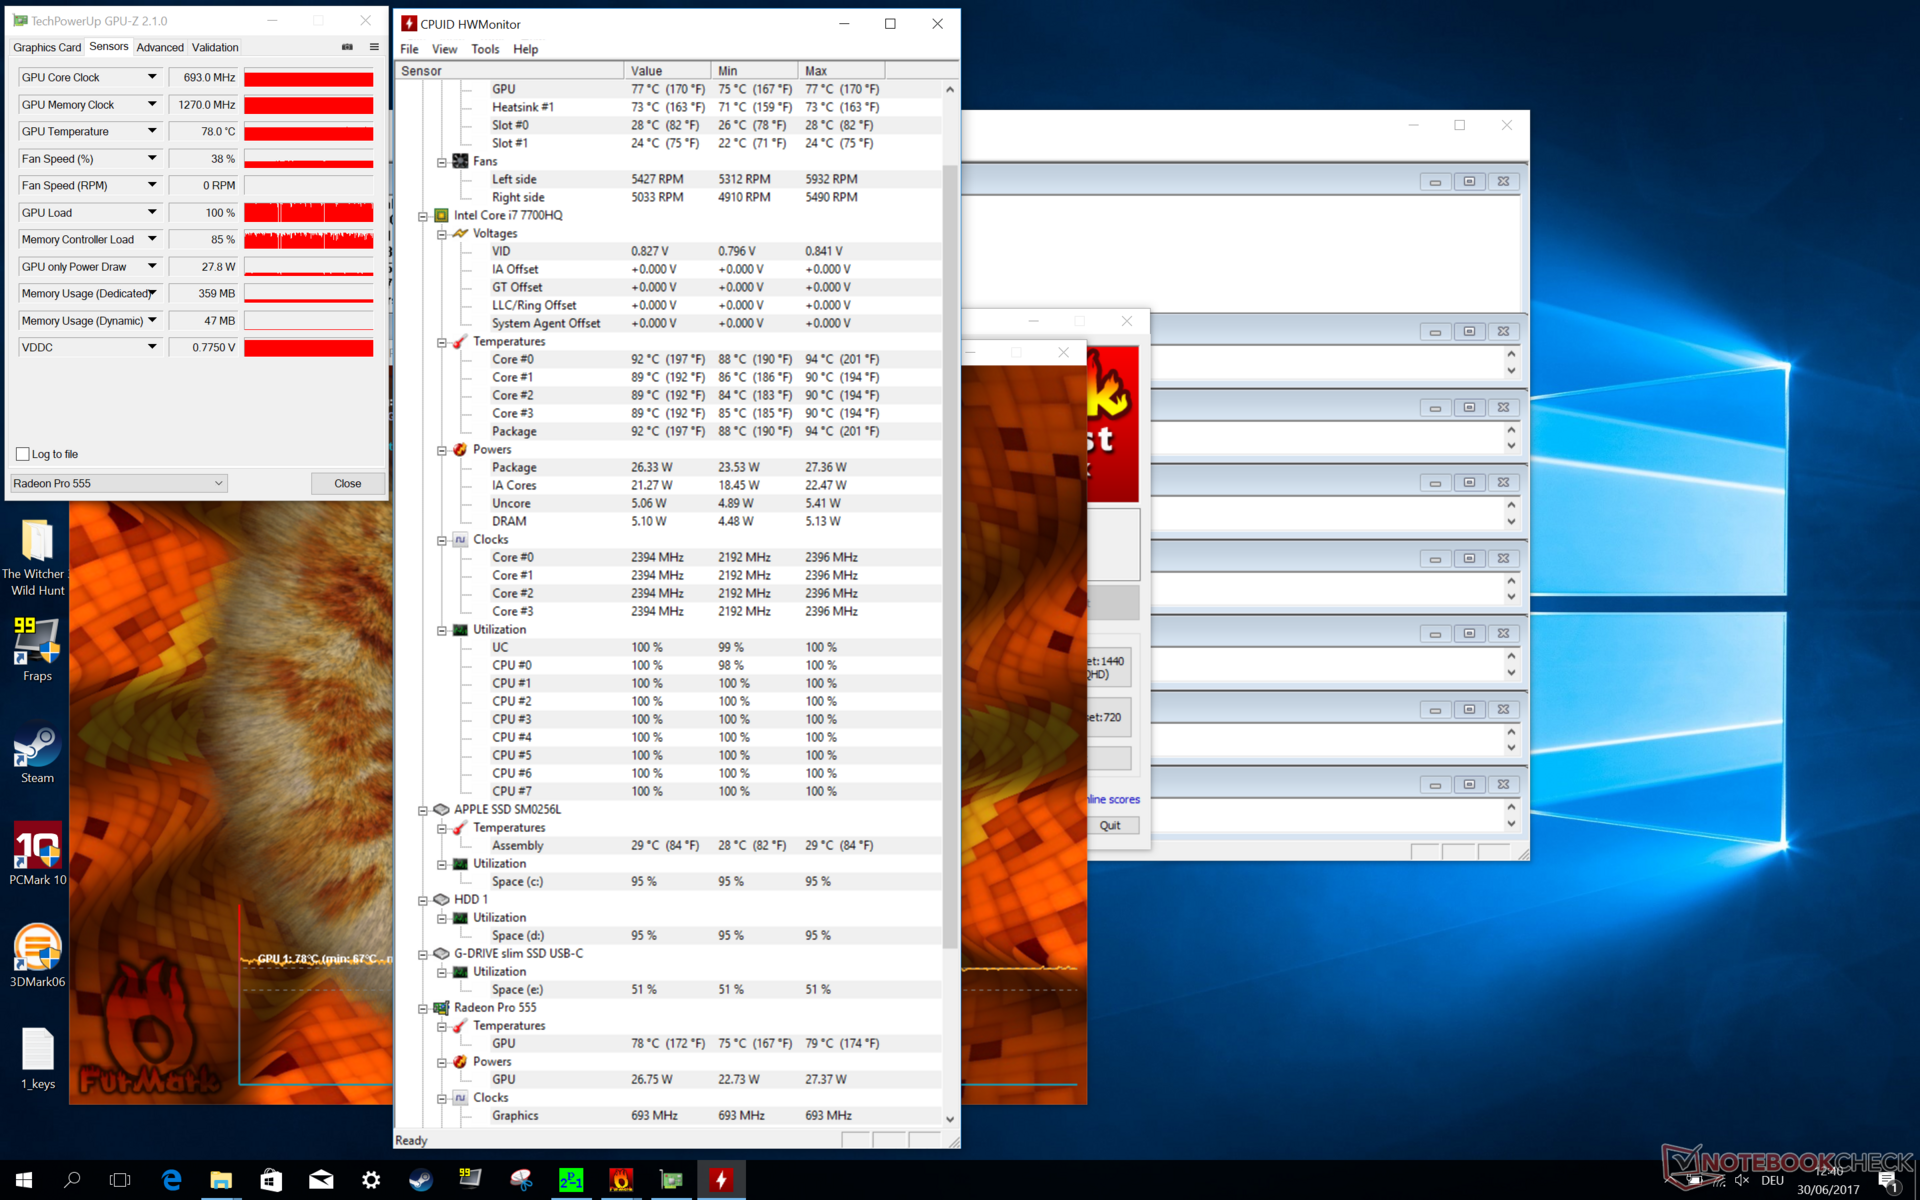This screenshot has height=1200, width=1920.
Task: Click the Close button in GPU-Z
Action: tap(347, 483)
